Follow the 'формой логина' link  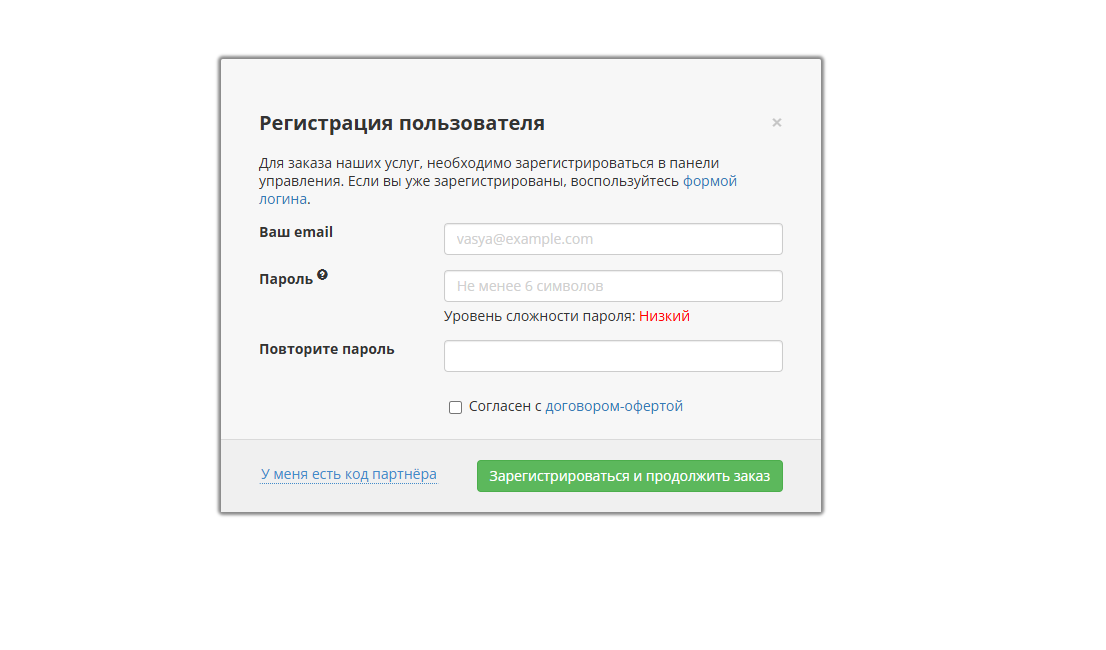click(709, 181)
